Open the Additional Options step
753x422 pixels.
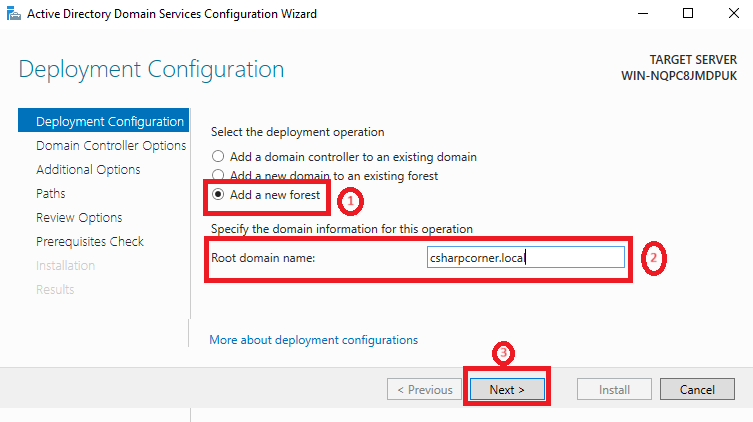pyautogui.click(x=88, y=169)
